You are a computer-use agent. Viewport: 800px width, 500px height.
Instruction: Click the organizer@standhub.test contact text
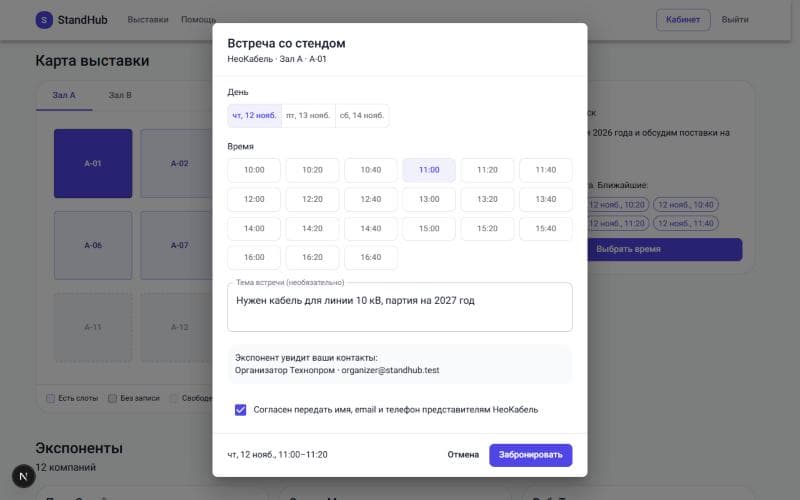(x=390, y=370)
